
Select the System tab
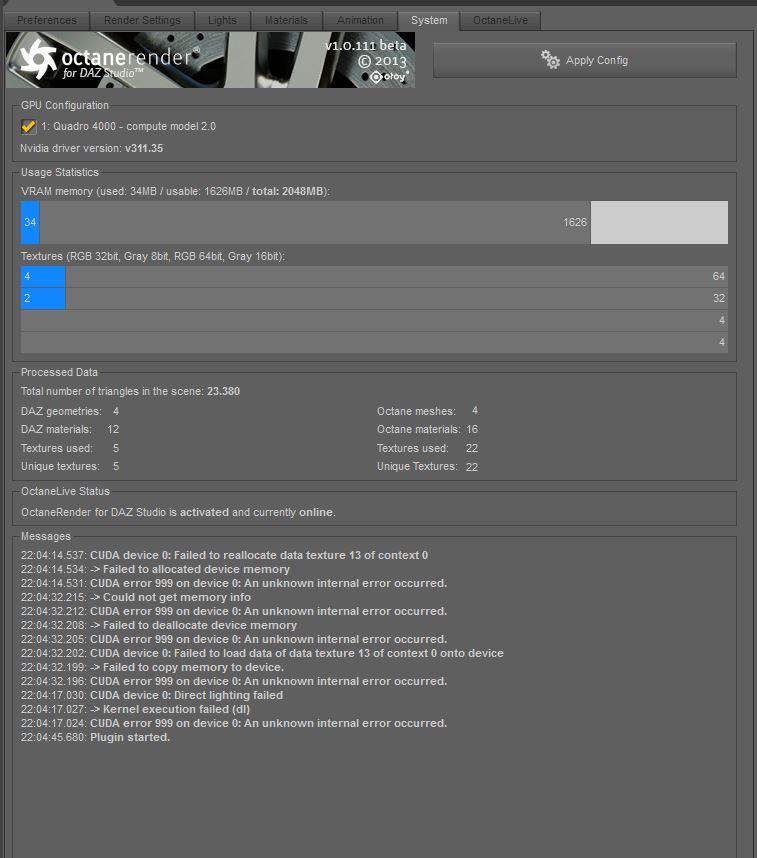[429, 20]
